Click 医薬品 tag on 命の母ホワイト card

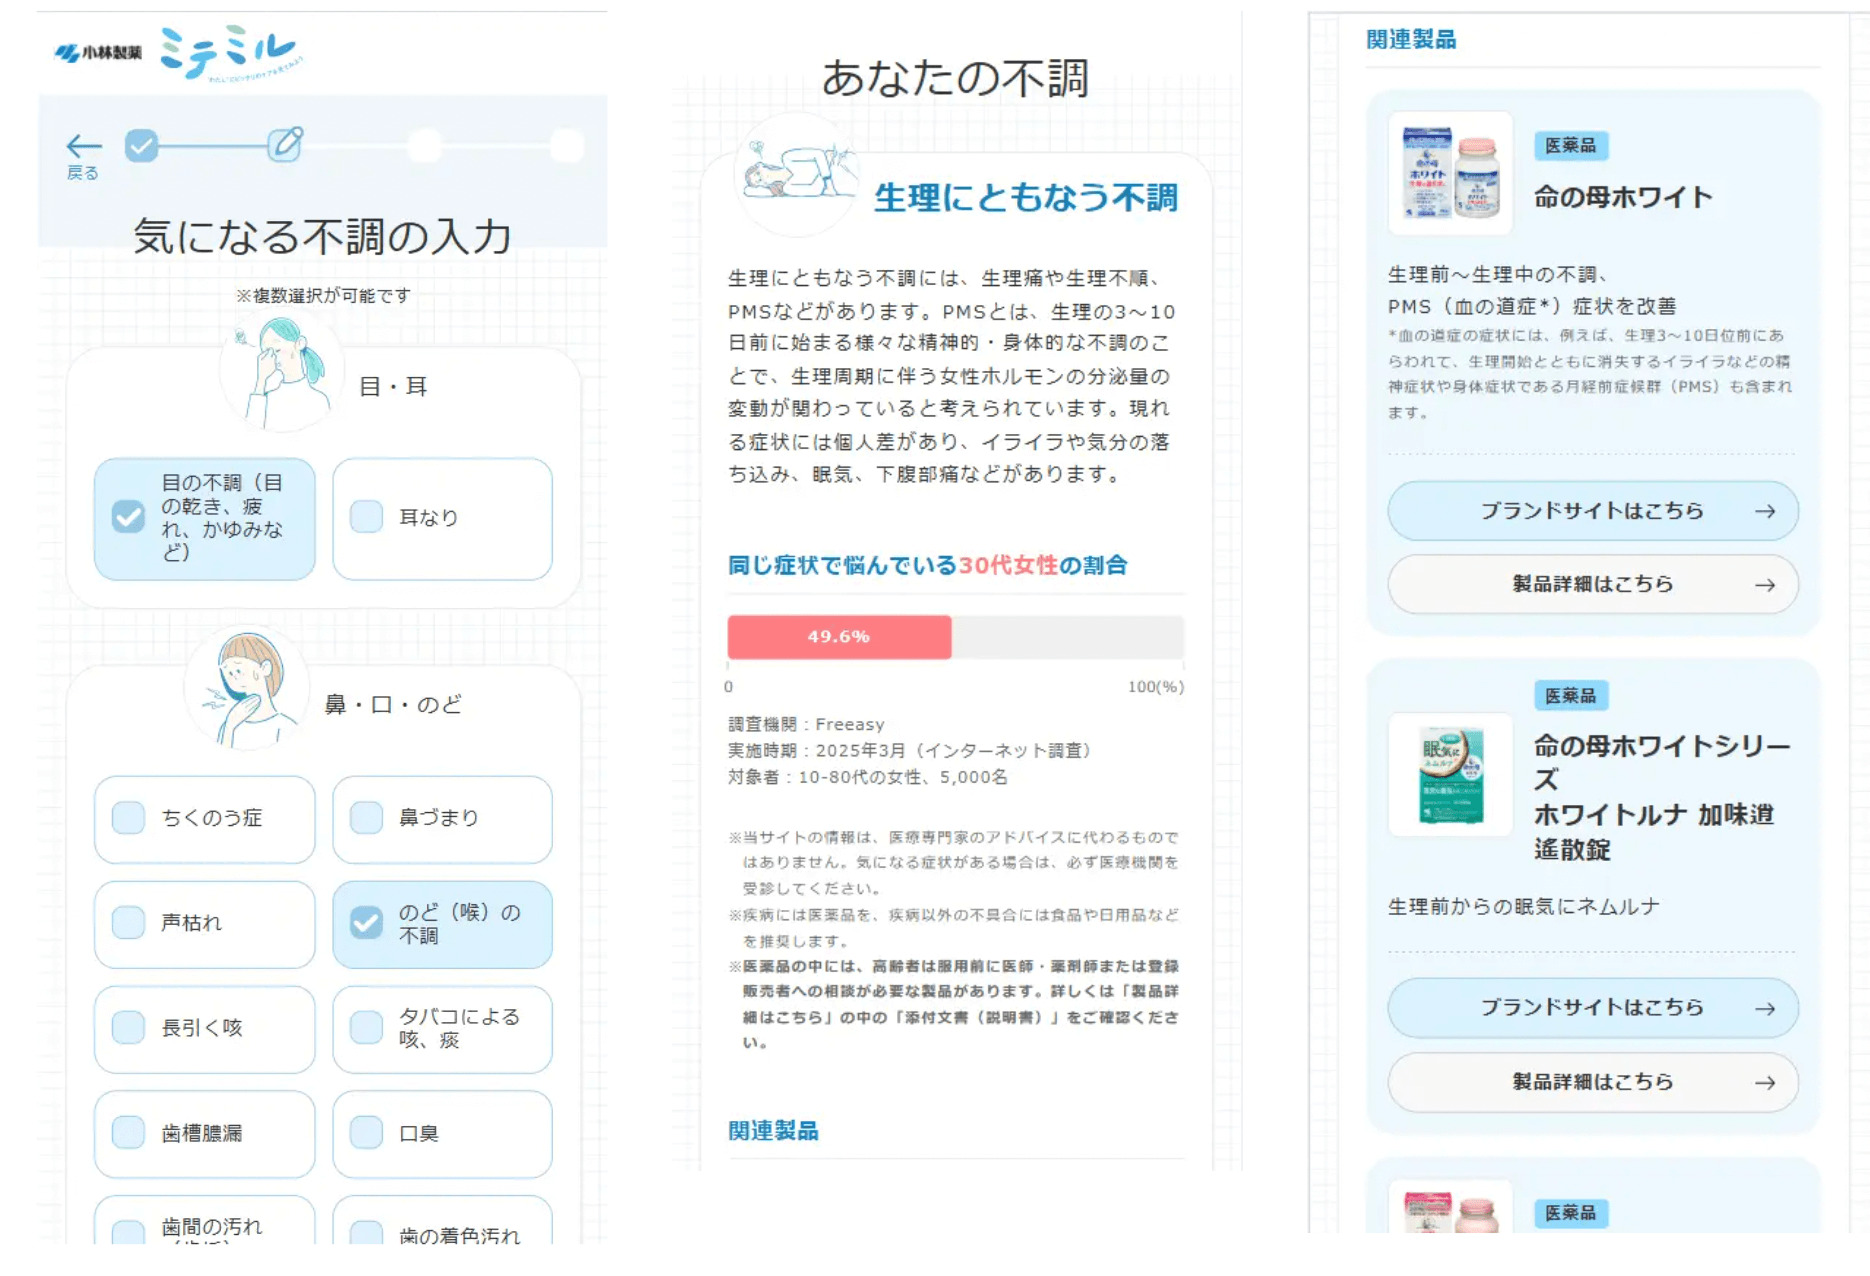[x=1570, y=146]
